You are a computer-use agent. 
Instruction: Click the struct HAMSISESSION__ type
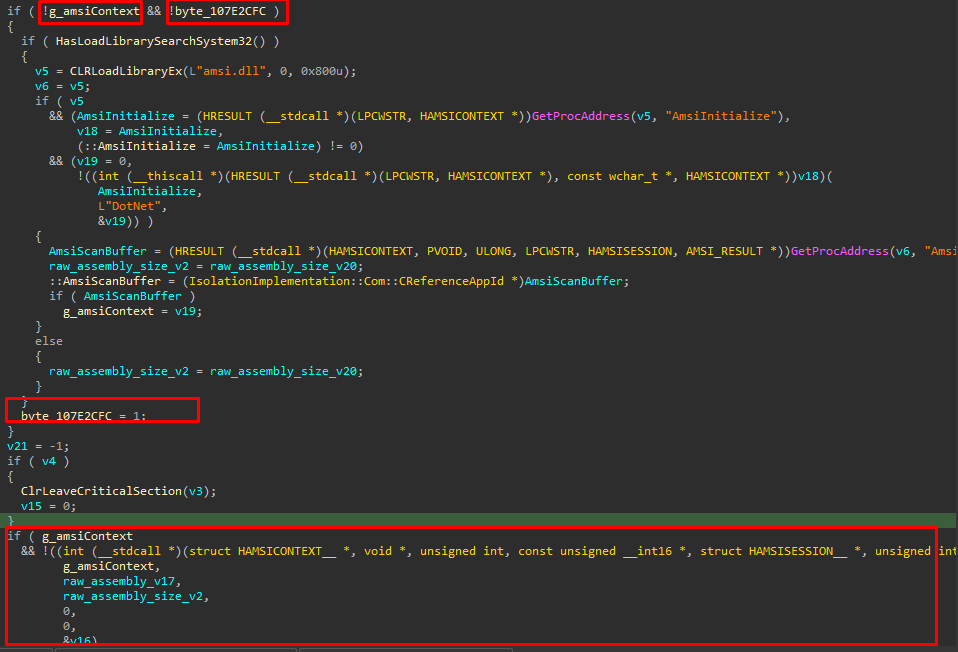coord(773,551)
